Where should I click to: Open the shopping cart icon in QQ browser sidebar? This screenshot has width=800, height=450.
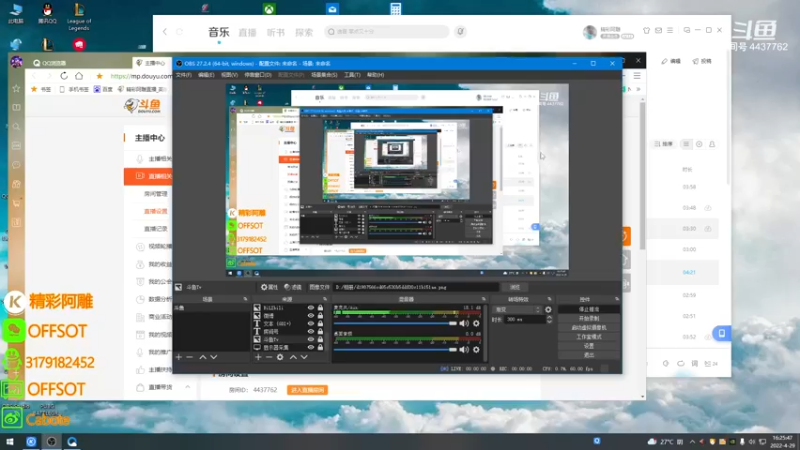pyautogui.click(x=16, y=203)
